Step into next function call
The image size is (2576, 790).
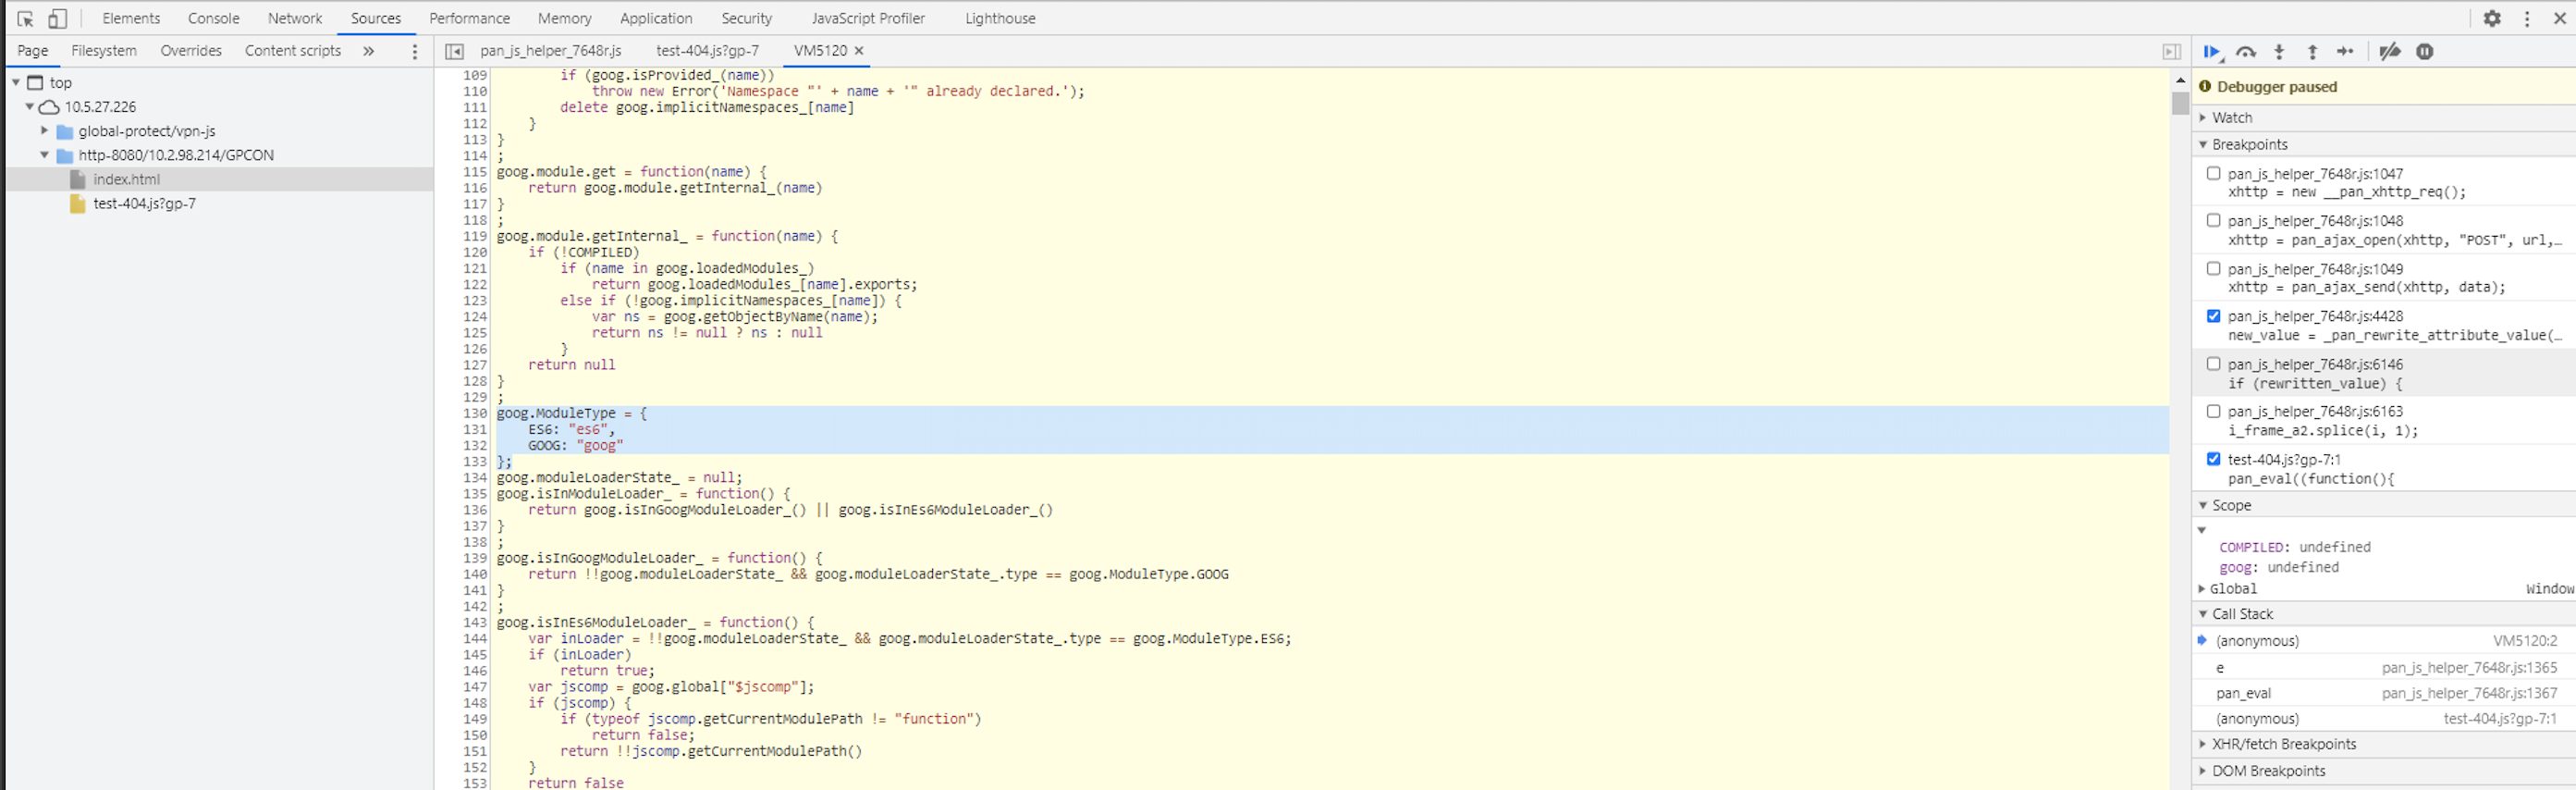(x=2279, y=52)
